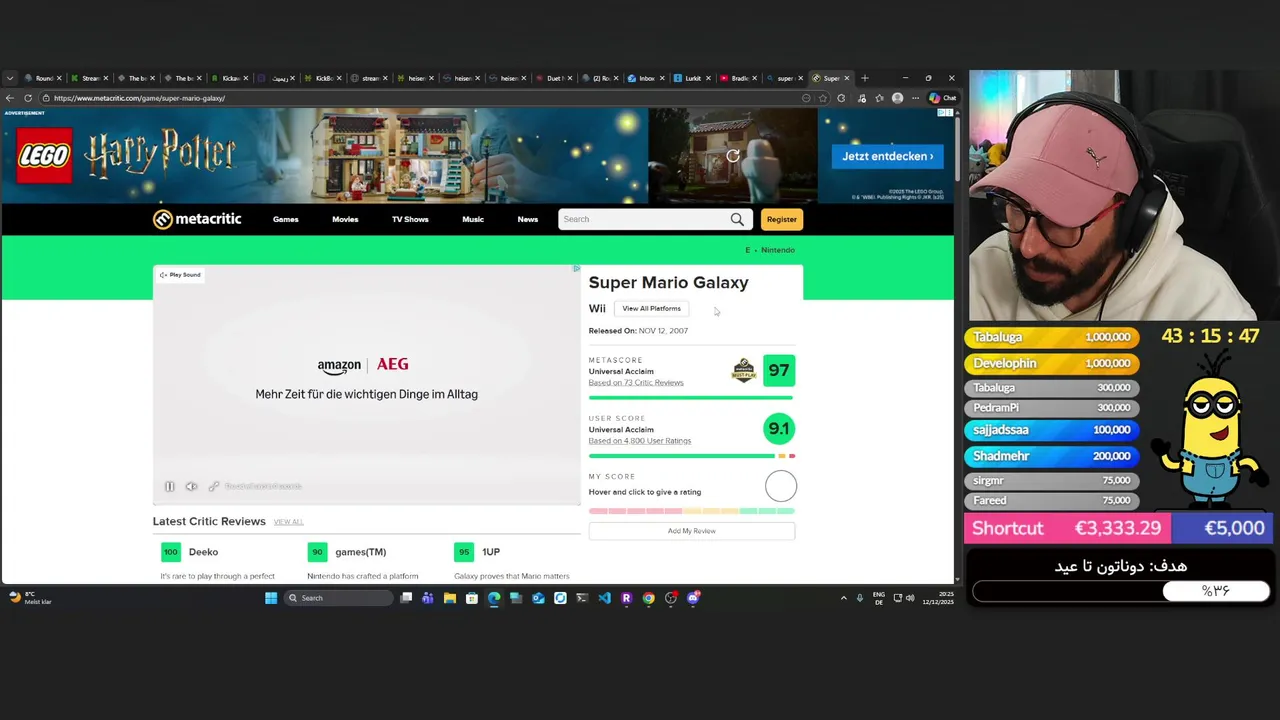
Task: Open the Games menu
Action: (285, 219)
